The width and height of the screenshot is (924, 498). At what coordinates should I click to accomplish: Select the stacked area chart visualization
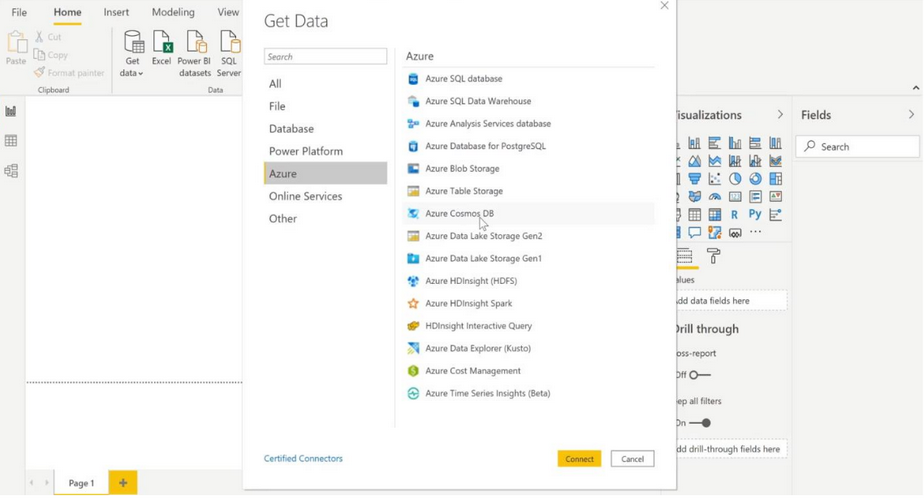click(x=715, y=161)
